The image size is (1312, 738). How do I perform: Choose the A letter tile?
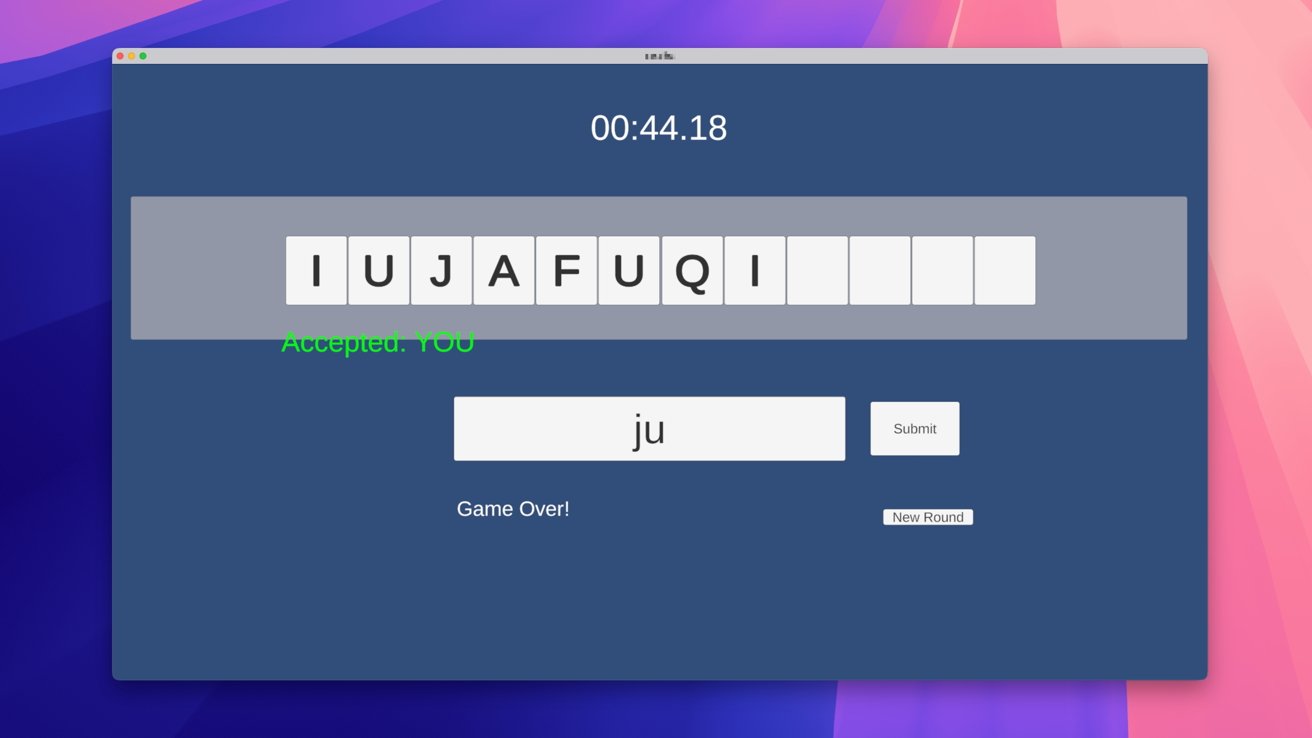point(504,271)
